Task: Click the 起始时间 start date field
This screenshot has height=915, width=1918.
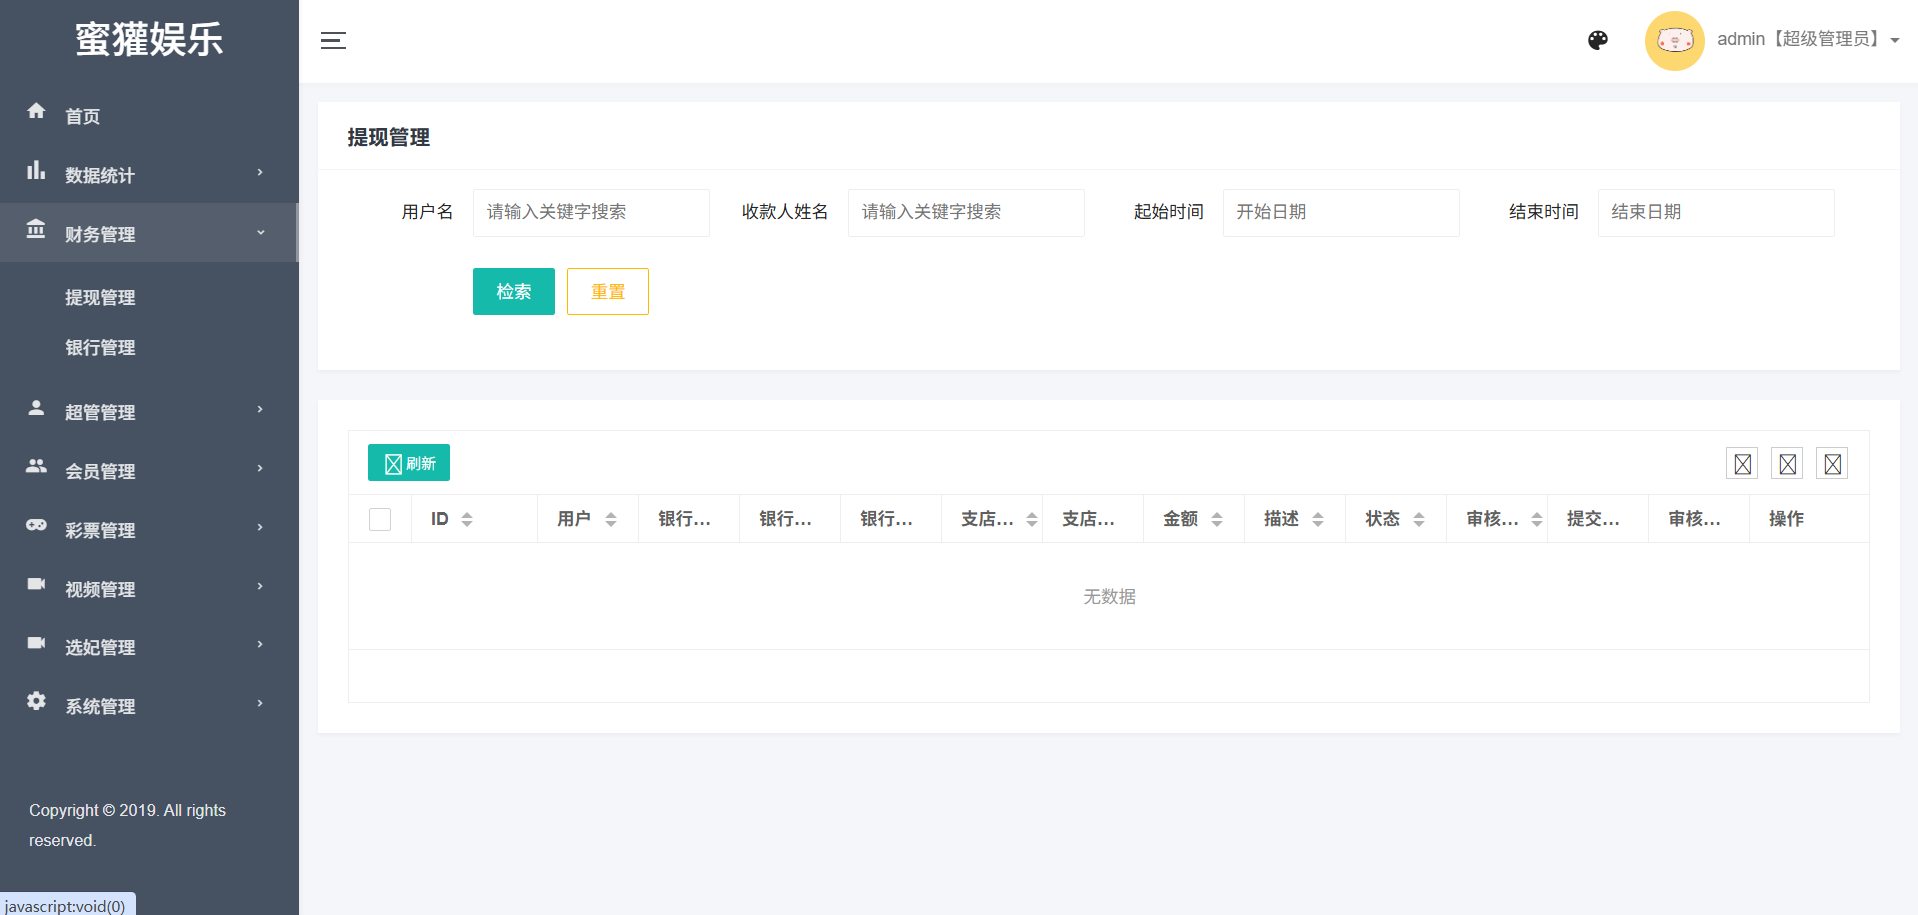Action: [x=1340, y=212]
